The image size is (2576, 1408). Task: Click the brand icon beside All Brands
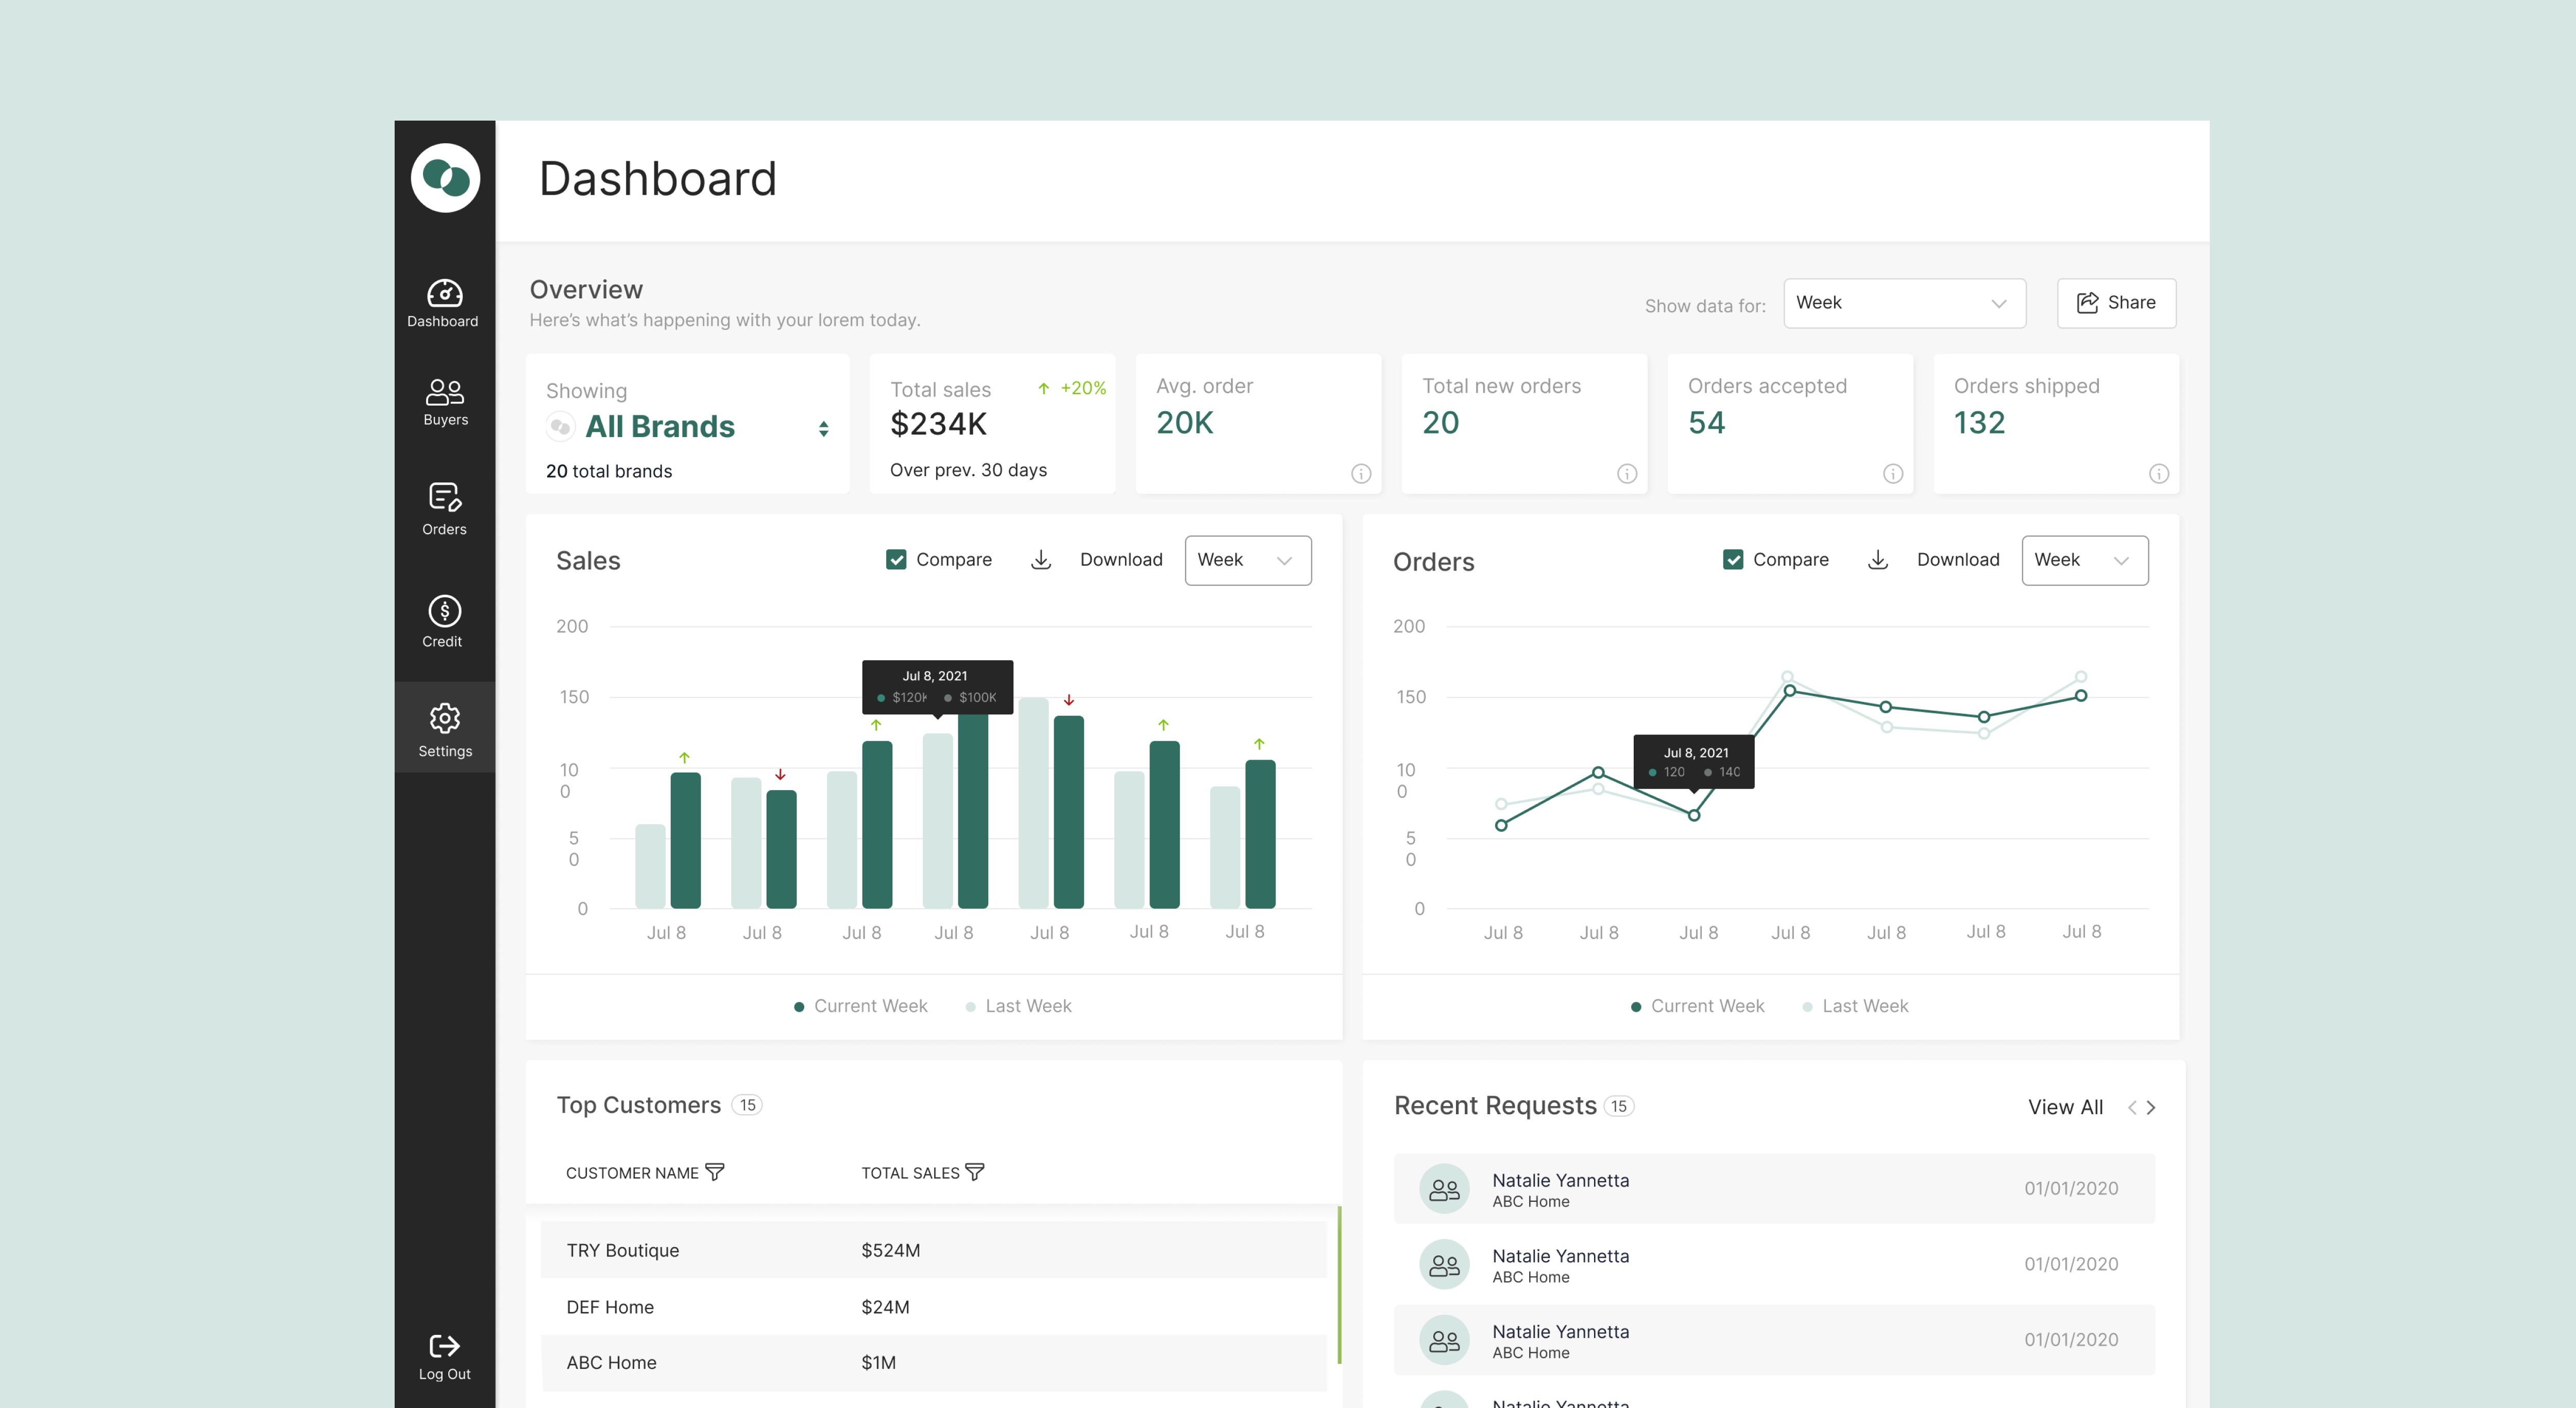[x=560, y=427]
